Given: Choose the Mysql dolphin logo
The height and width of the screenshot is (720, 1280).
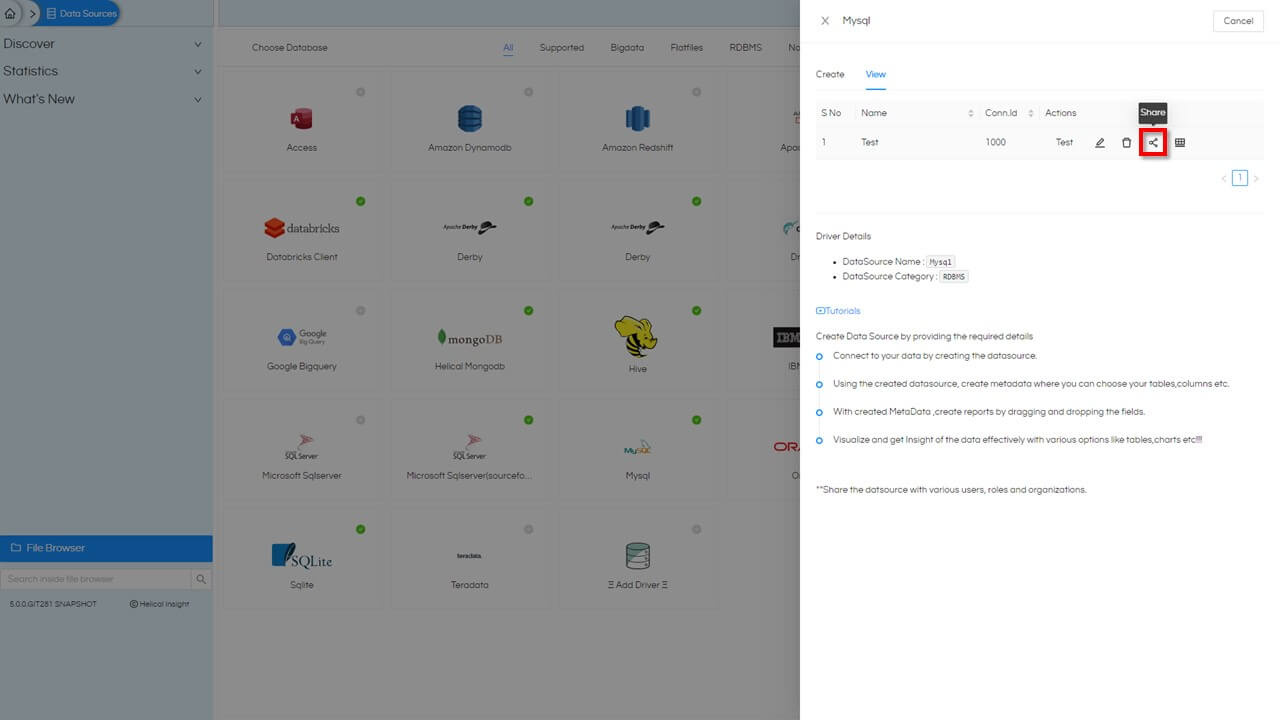Looking at the screenshot, I should click(x=638, y=448).
